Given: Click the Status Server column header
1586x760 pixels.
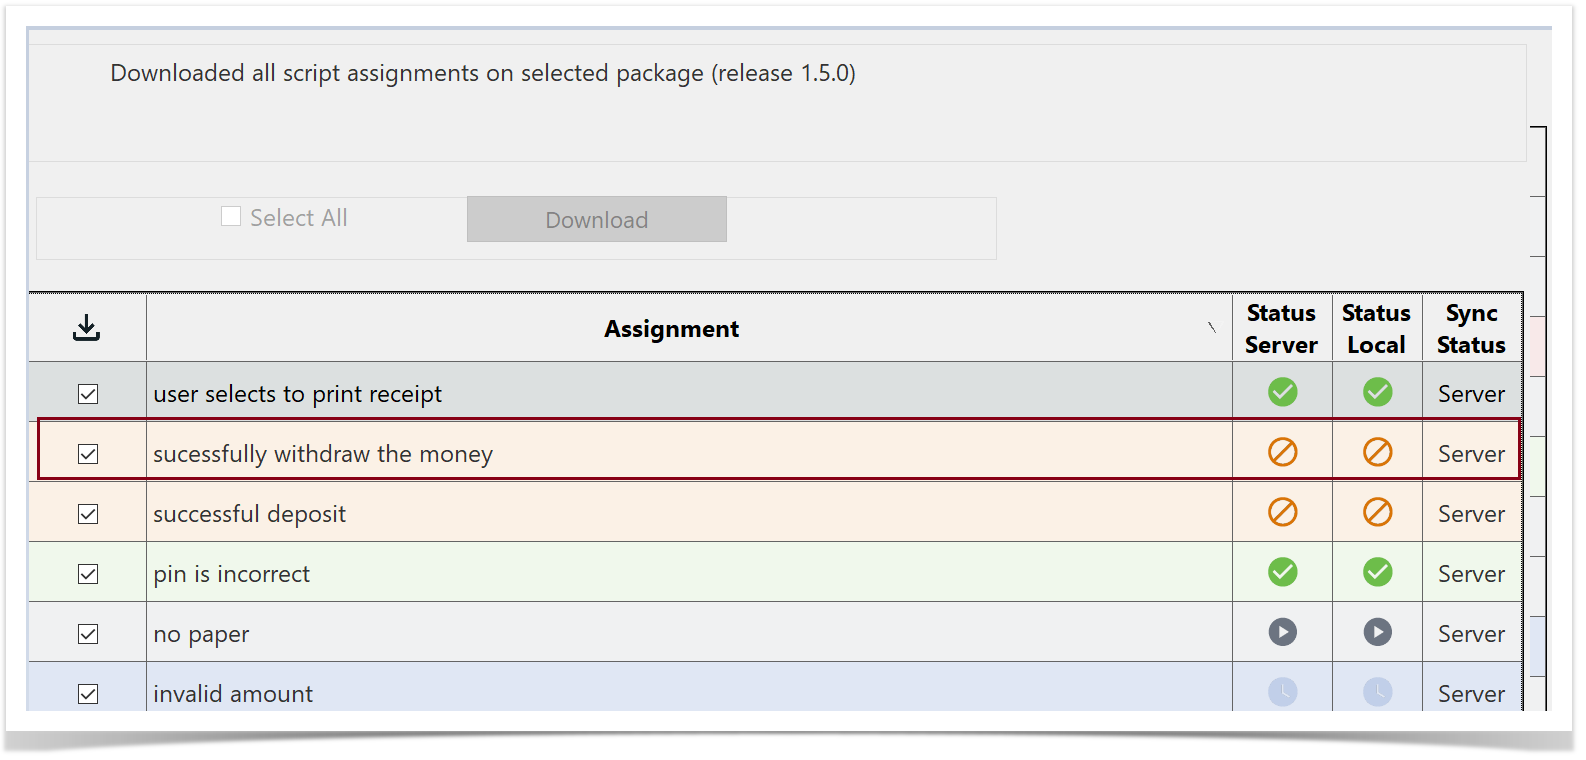Looking at the screenshot, I should 1281,329.
